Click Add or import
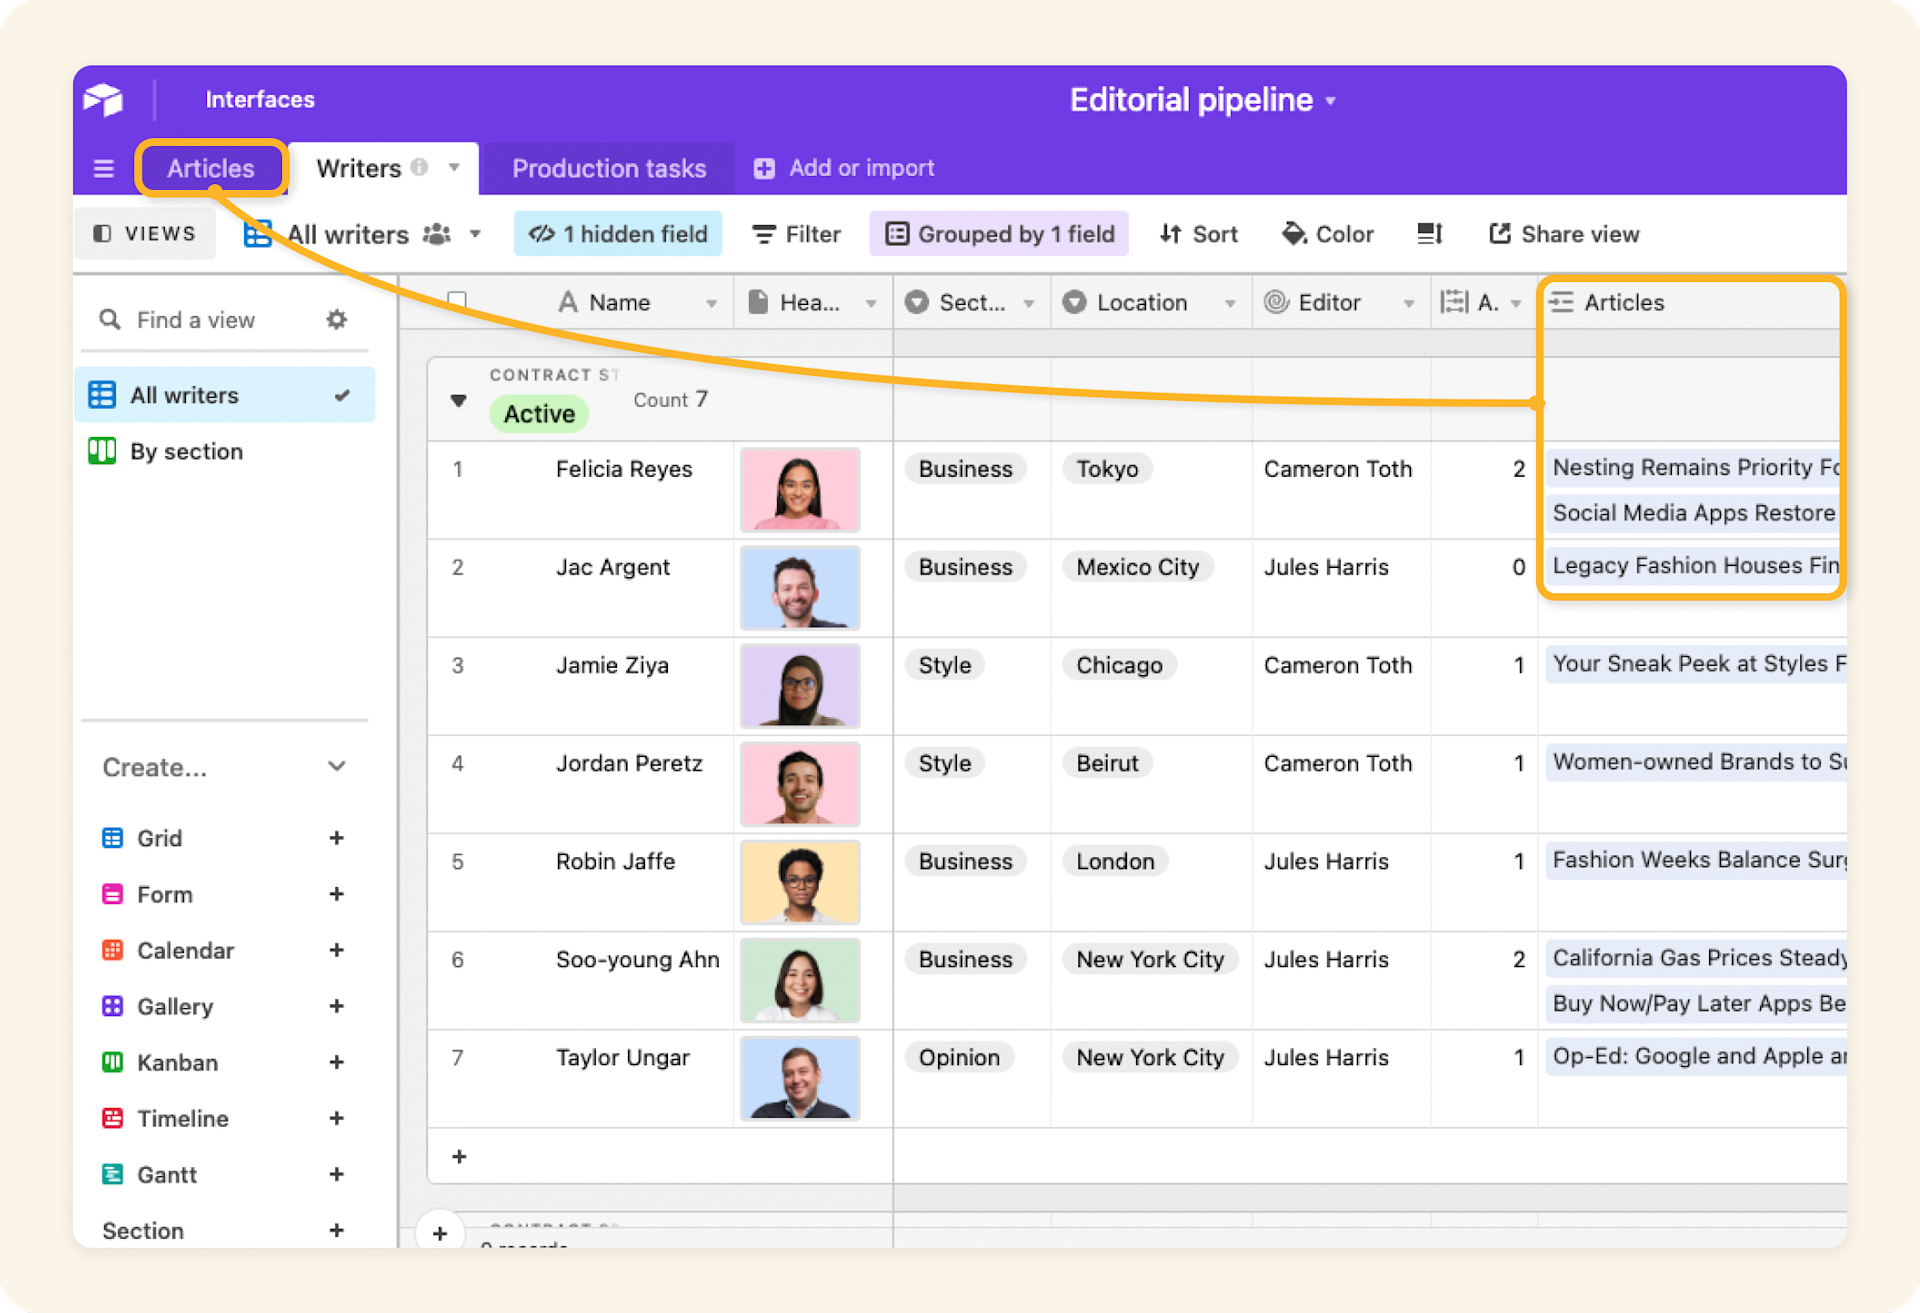The image size is (1920, 1313). coord(843,167)
